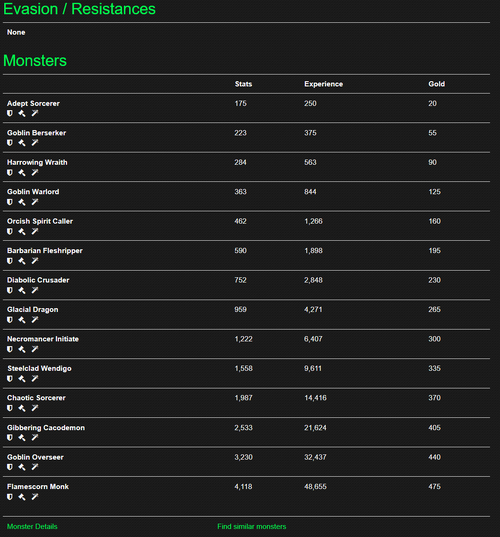Click wand icon under Gibbering Cacodemon
The image size is (500, 537).
tap(35, 437)
